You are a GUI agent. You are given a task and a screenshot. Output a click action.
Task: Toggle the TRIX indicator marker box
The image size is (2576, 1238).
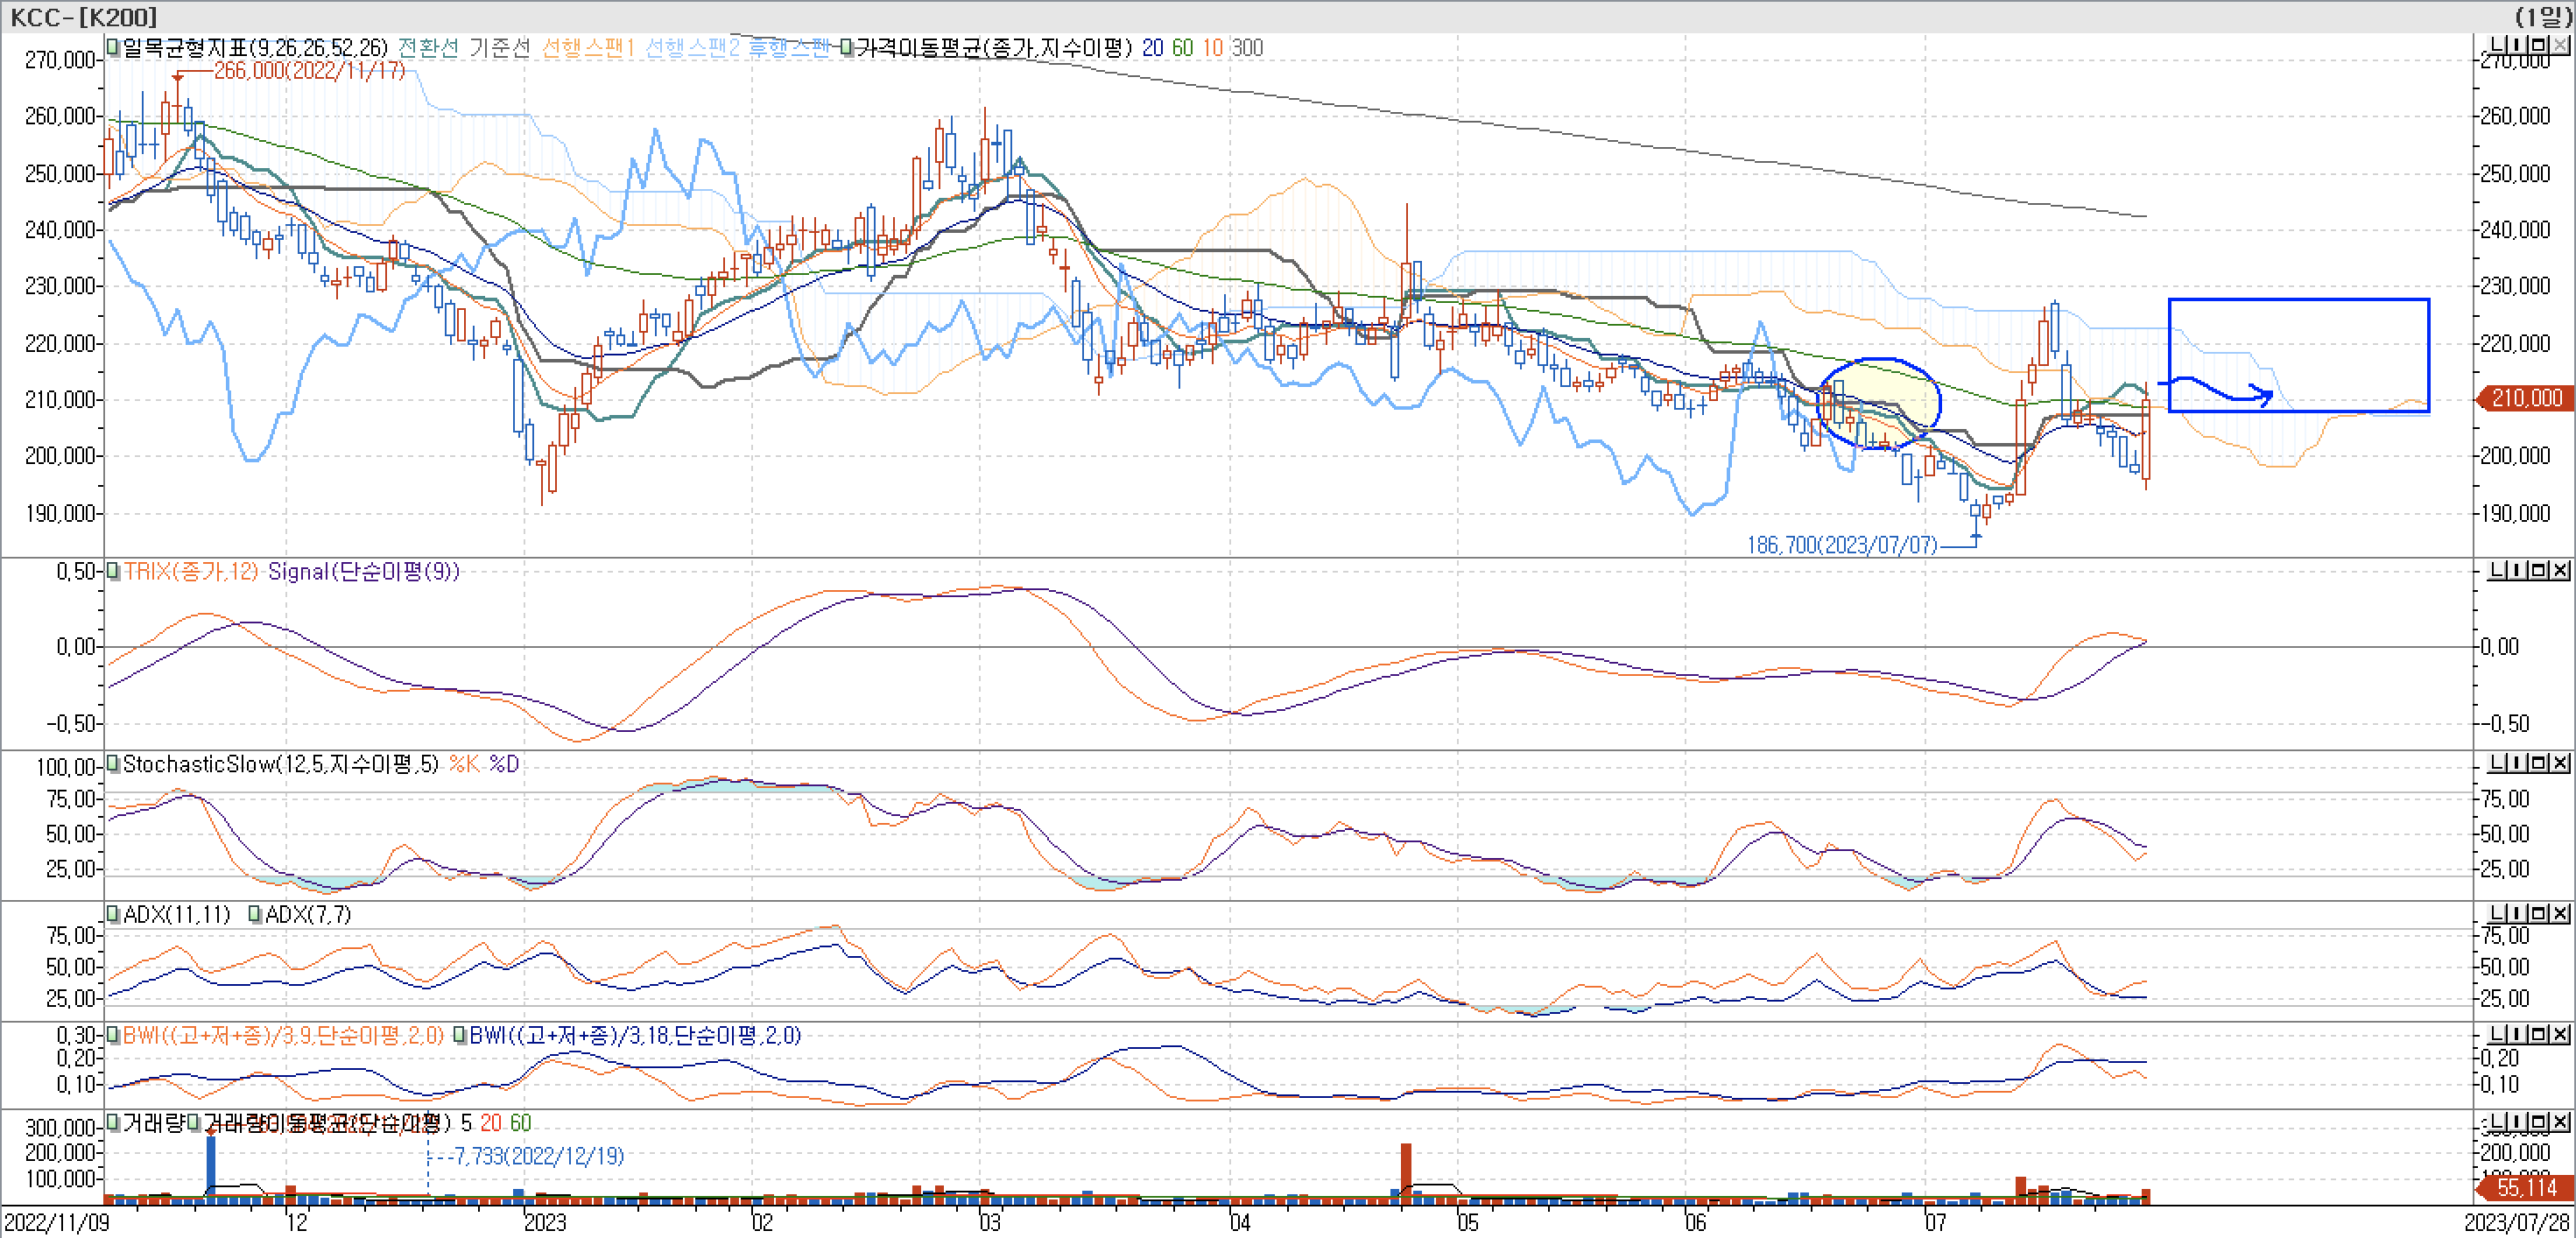click(113, 571)
